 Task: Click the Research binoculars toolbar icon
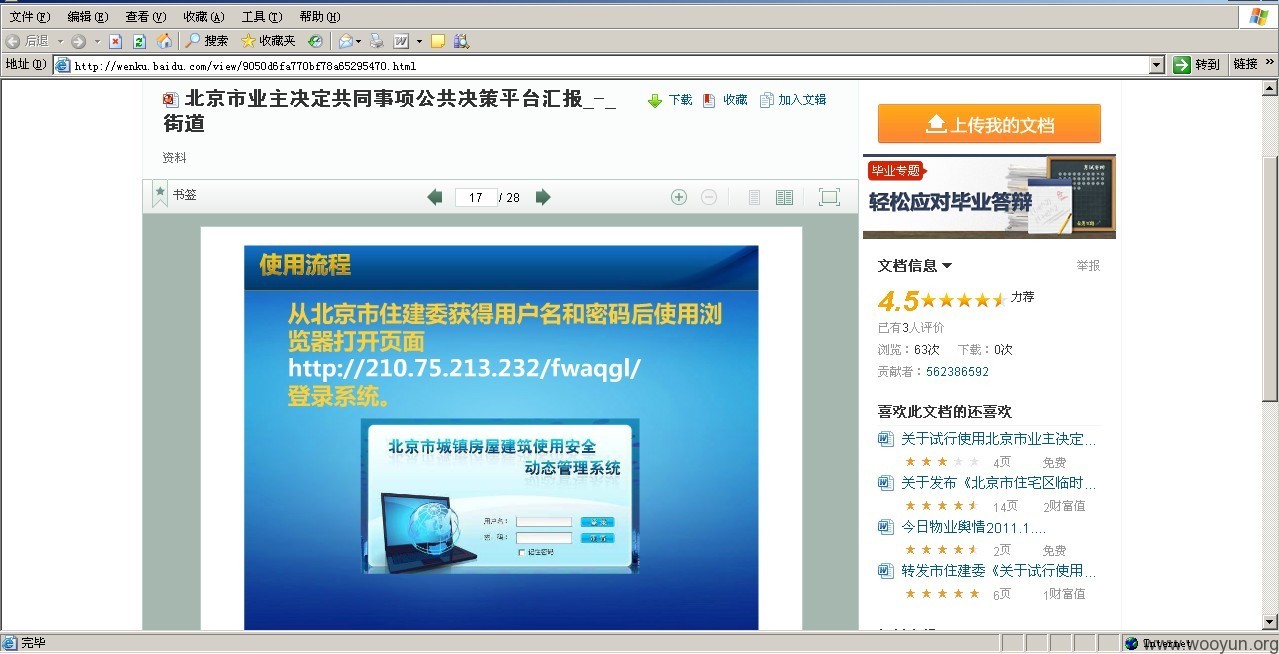point(461,41)
